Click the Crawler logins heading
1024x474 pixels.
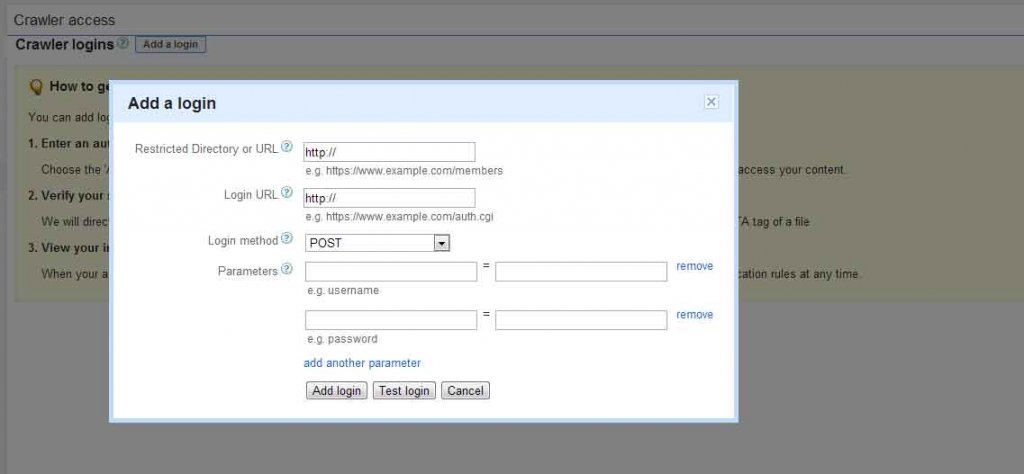(65, 45)
